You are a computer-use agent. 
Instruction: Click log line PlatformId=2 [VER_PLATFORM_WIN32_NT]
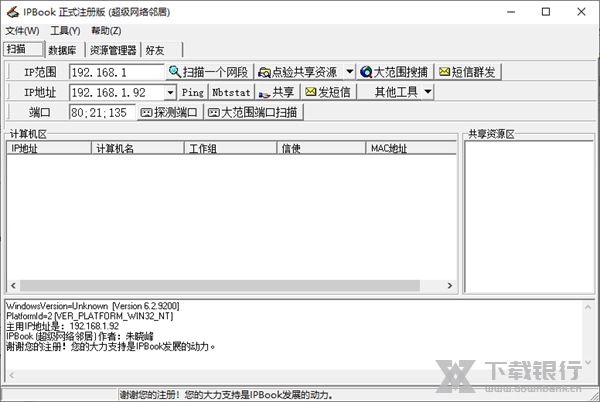[x=90, y=316]
